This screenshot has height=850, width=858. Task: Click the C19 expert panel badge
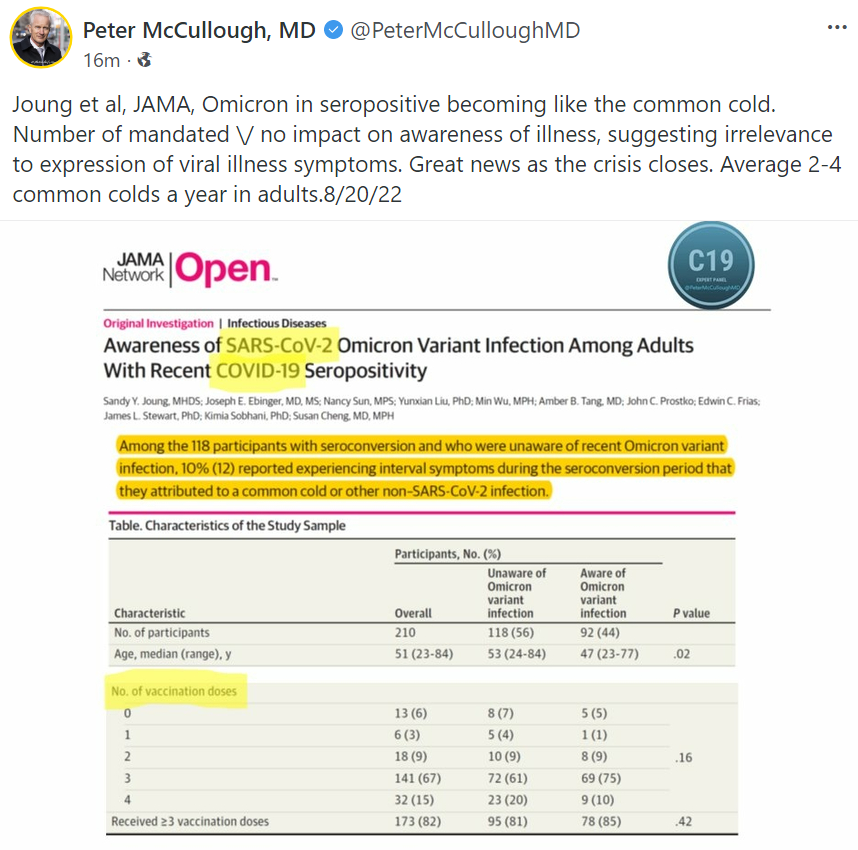pyautogui.click(x=710, y=264)
